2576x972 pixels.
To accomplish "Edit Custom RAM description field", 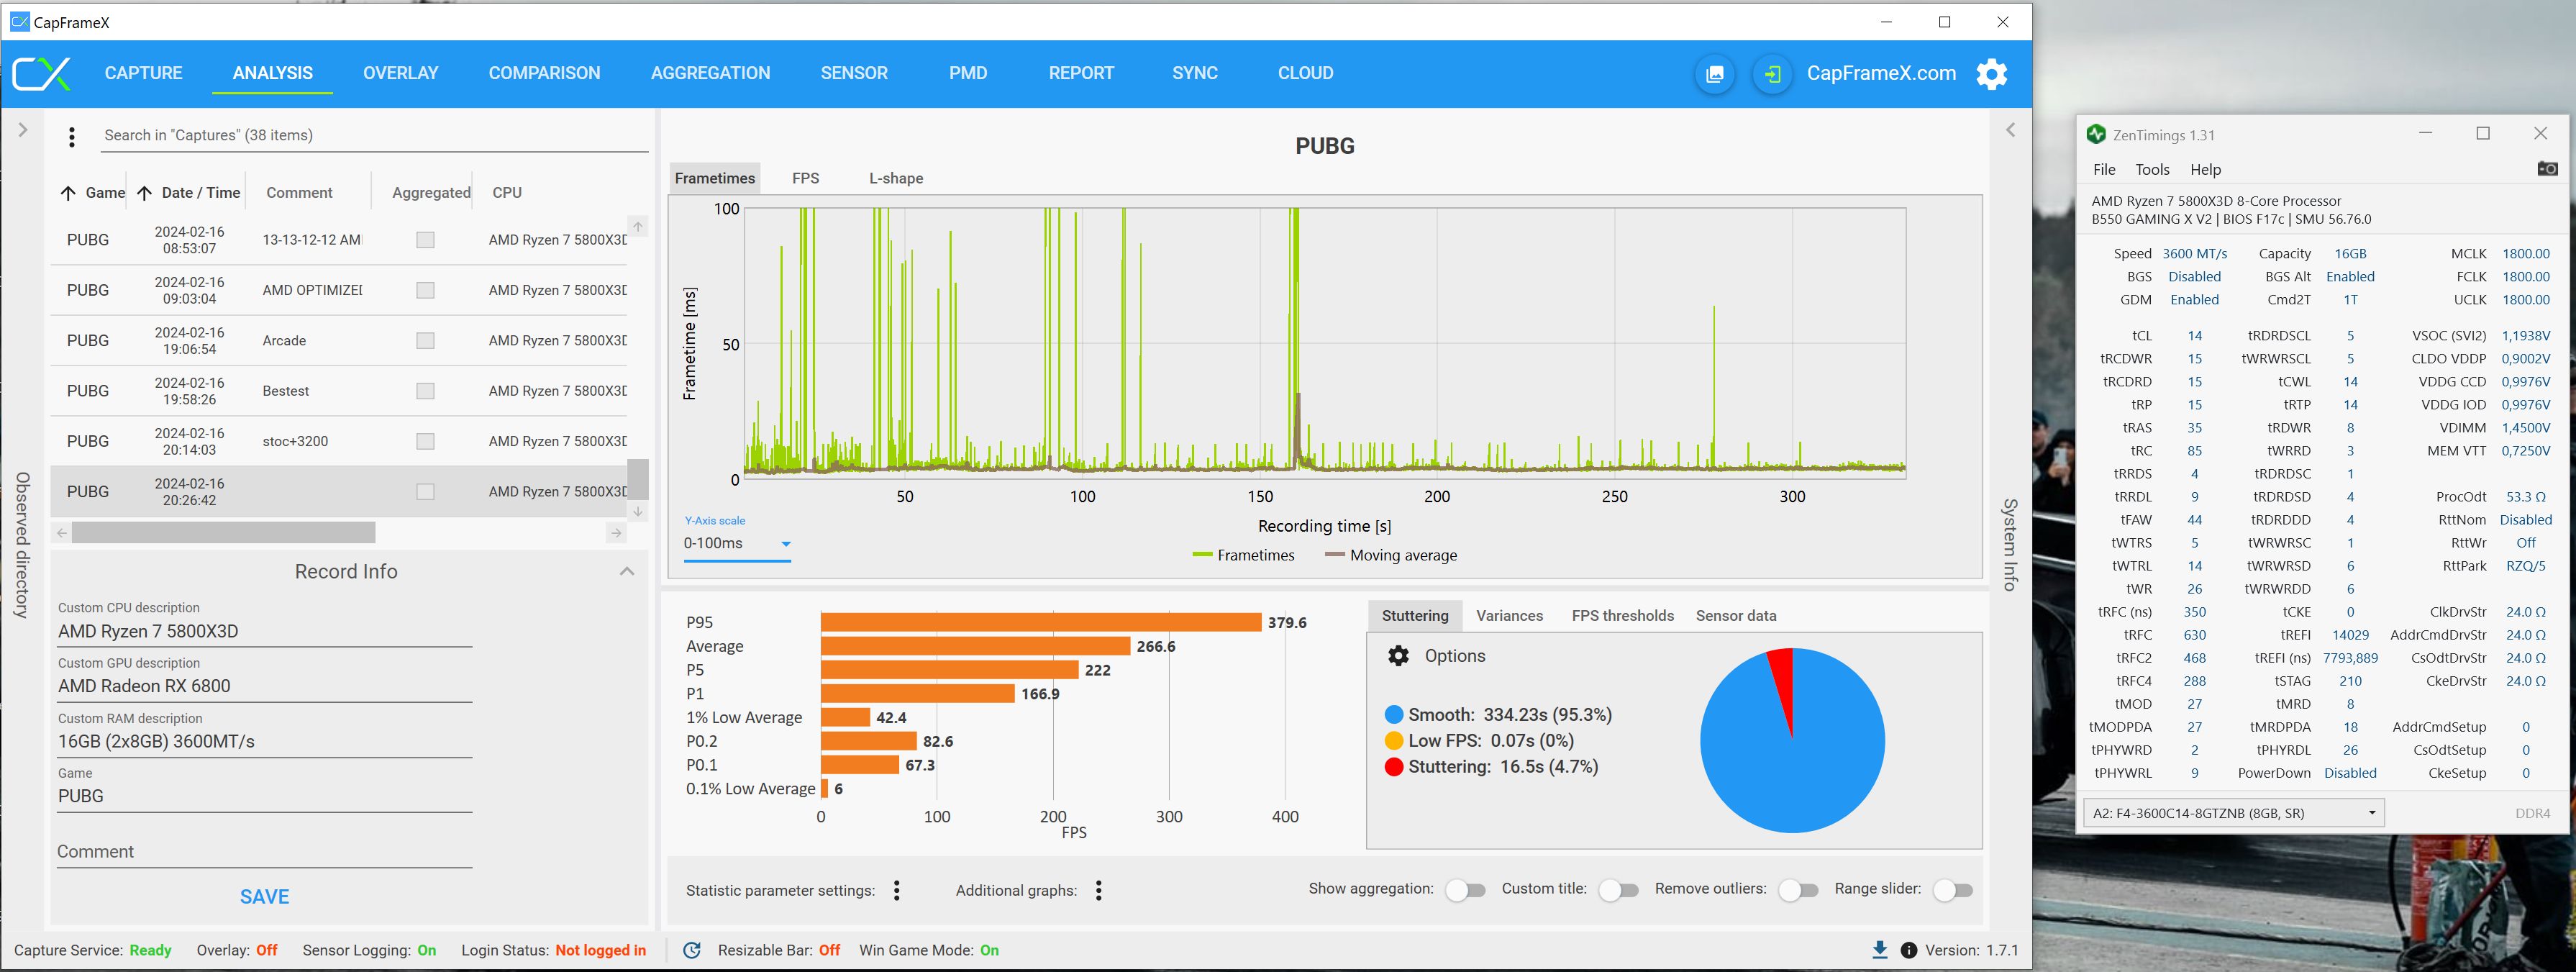I will pos(264,741).
